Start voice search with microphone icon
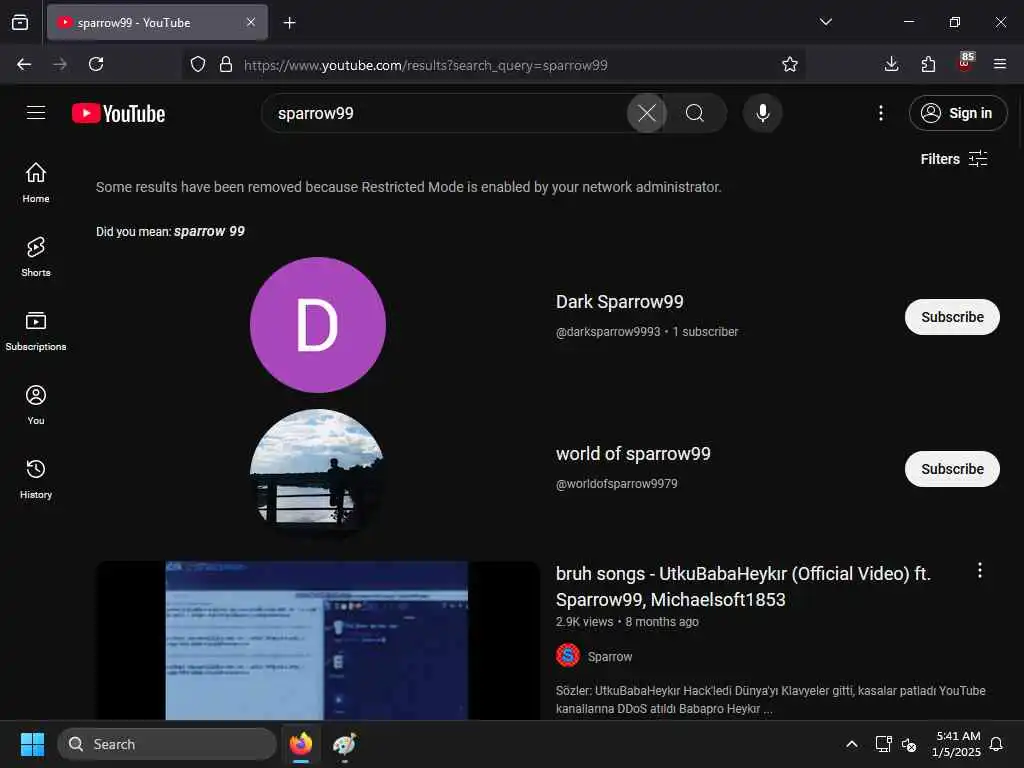 point(762,113)
